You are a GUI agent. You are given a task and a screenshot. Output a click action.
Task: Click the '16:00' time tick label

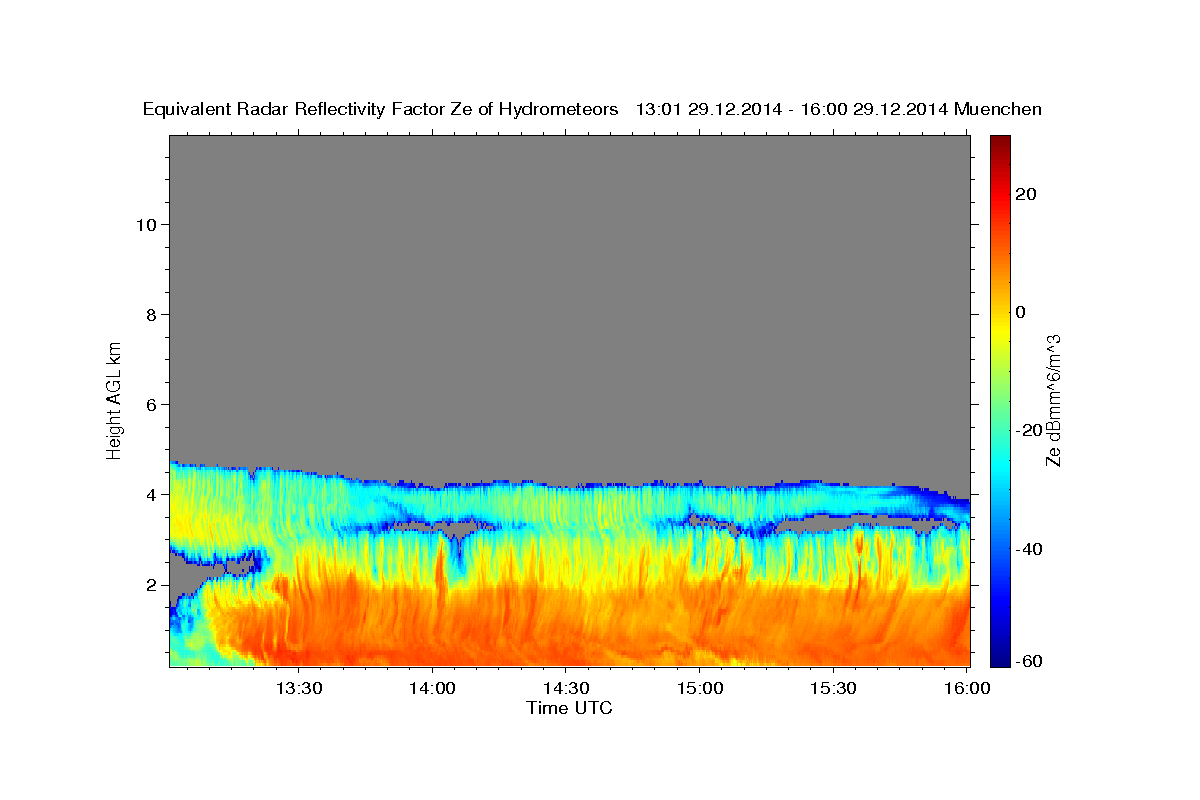pyautogui.click(x=967, y=689)
